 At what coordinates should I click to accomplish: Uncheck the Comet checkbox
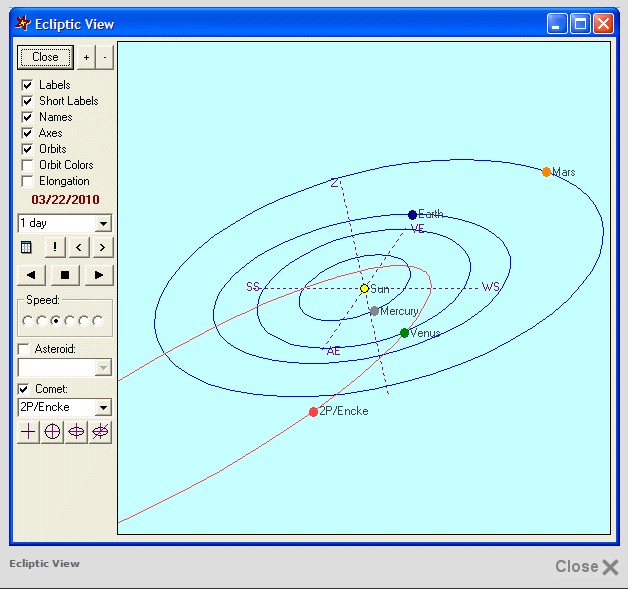pyautogui.click(x=24, y=389)
